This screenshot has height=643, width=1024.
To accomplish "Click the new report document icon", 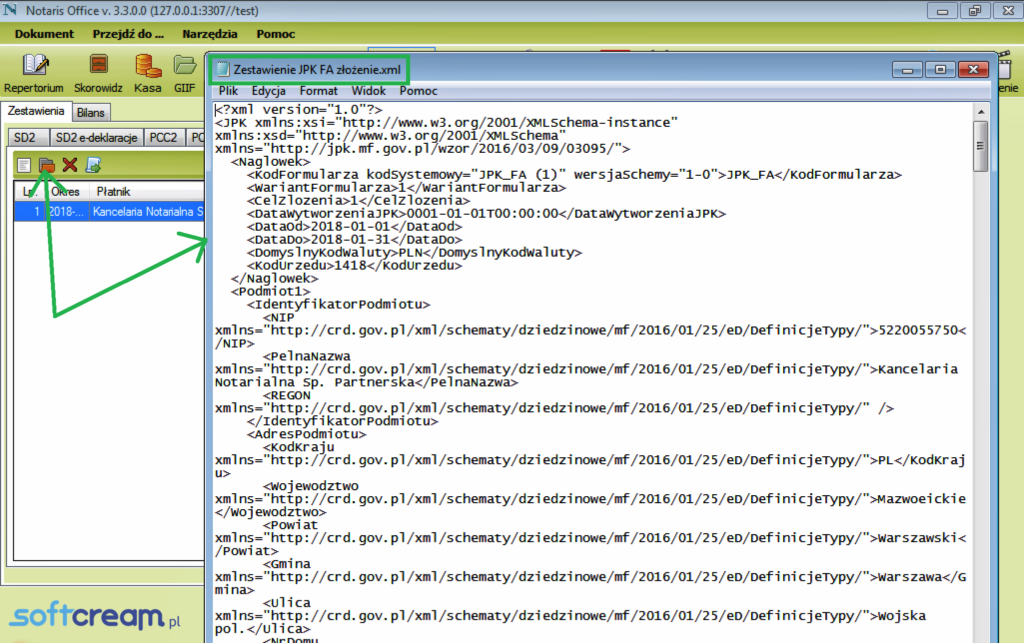I will [24, 165].
